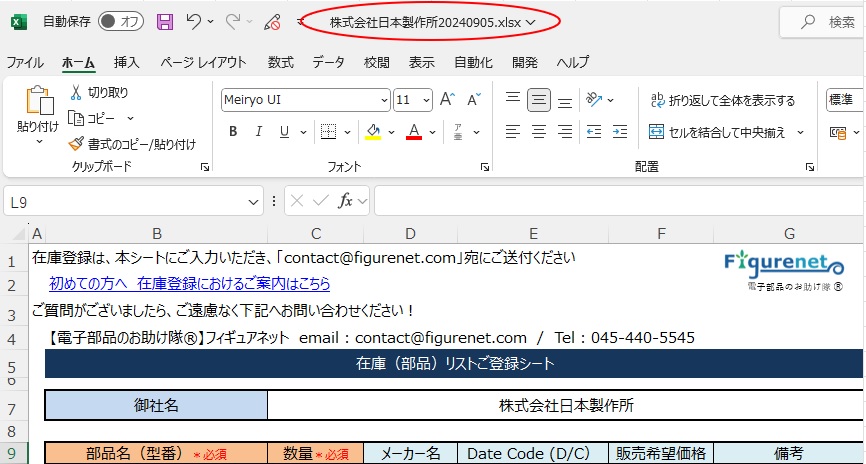Open the 初めての方へ 在庫登録 guide link
This screenshot has width=866, height=464.
[190, 284]
